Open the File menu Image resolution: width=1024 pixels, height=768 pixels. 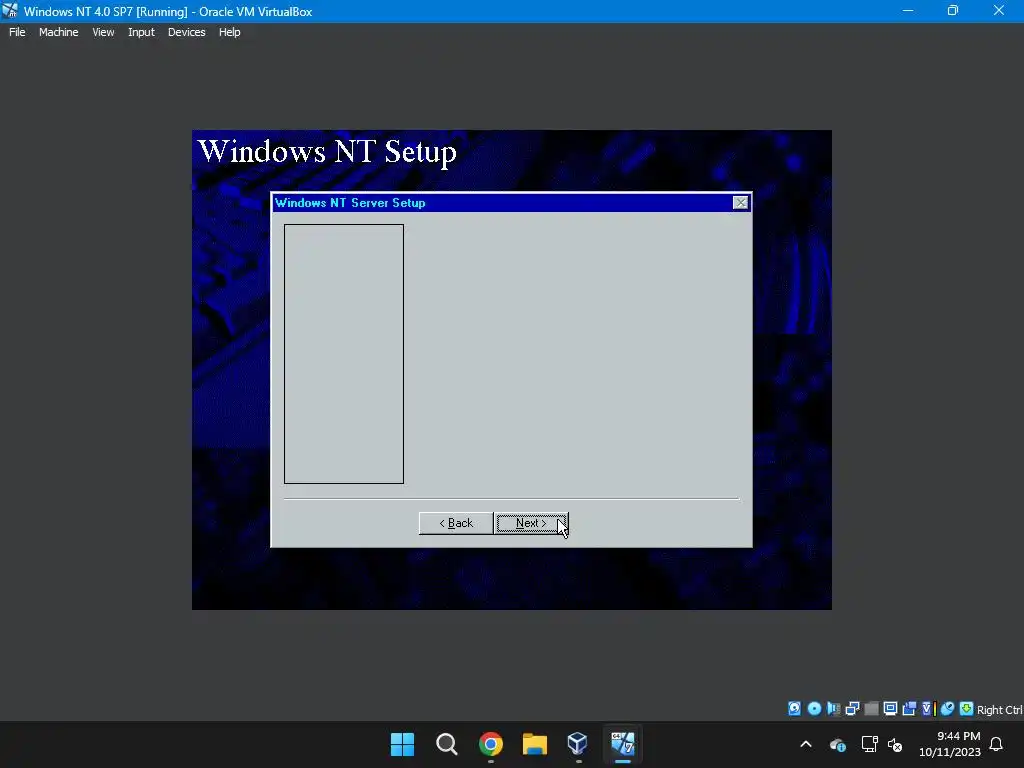point(17,32)
